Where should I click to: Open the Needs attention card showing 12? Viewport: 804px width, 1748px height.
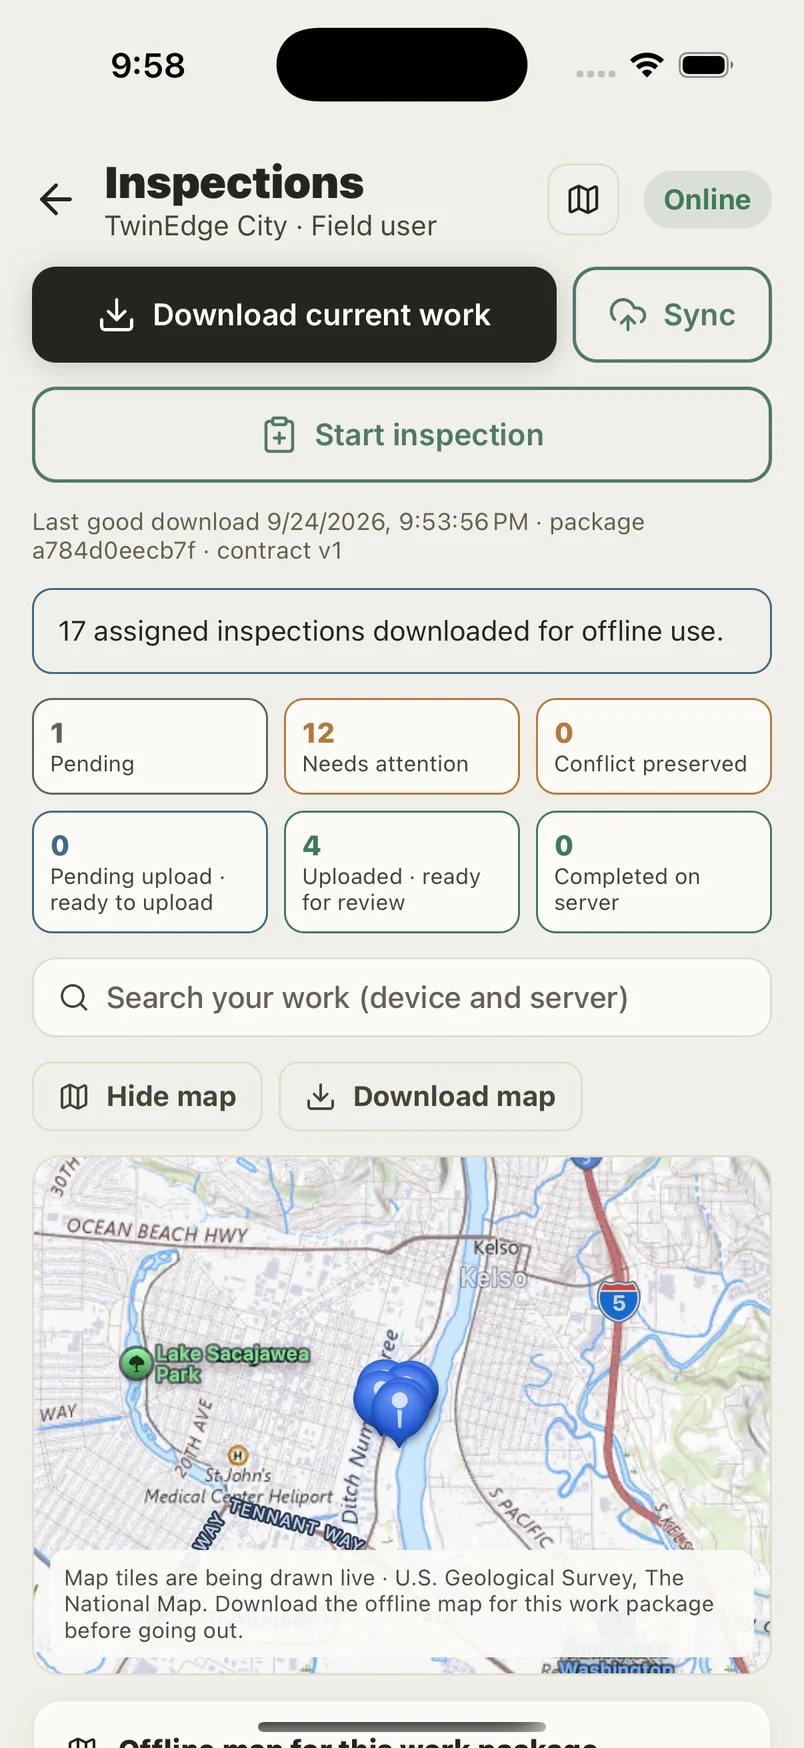pyautogui.click(x=402, y=746)
